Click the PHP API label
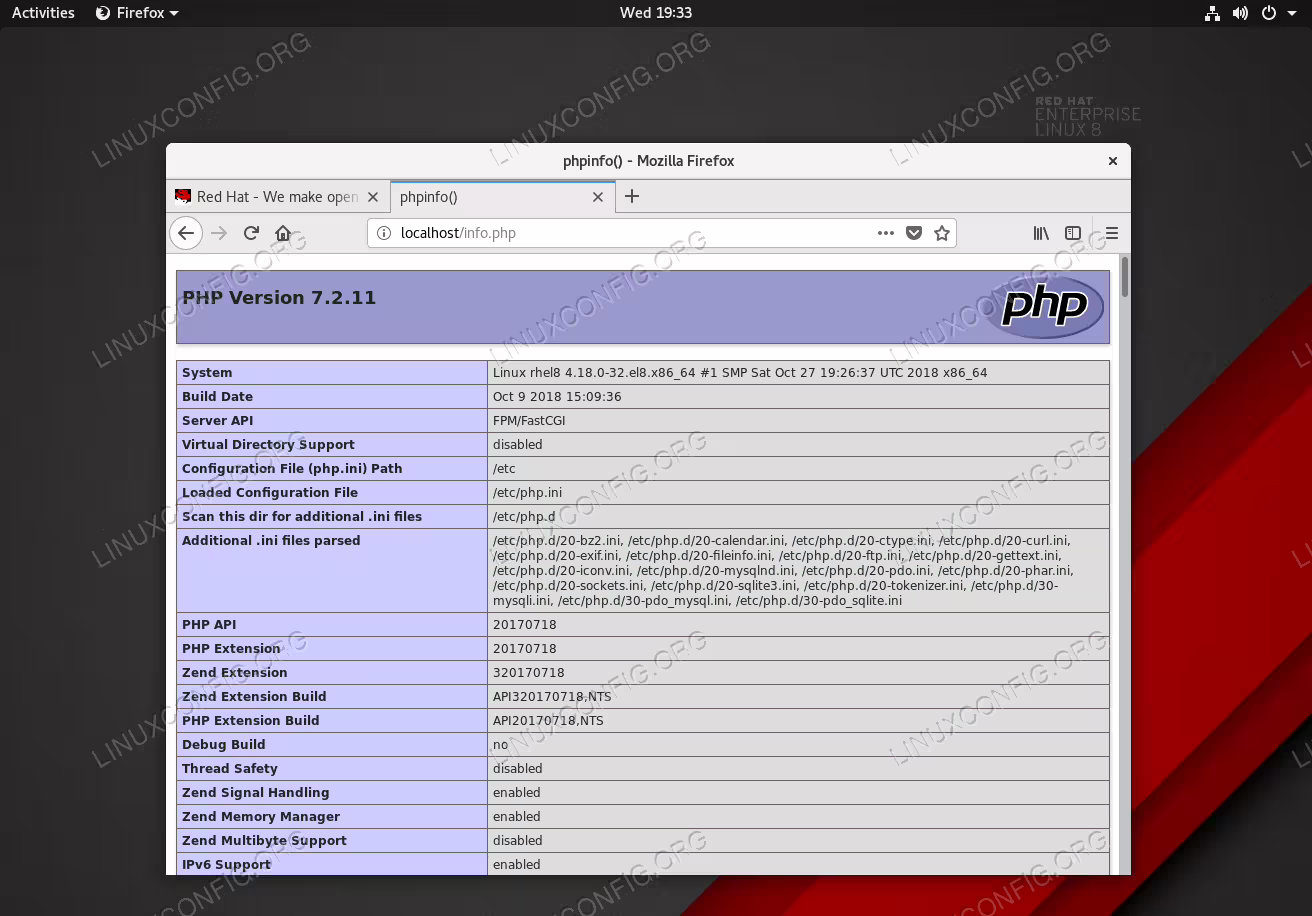Viewport: 1312px width, 916px height. (x=209, y=625)
